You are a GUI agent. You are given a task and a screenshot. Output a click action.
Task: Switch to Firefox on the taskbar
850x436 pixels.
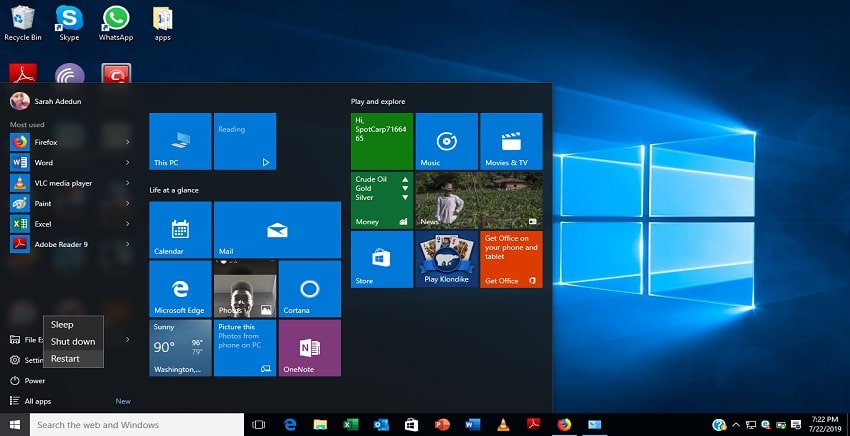click(564, 425)
